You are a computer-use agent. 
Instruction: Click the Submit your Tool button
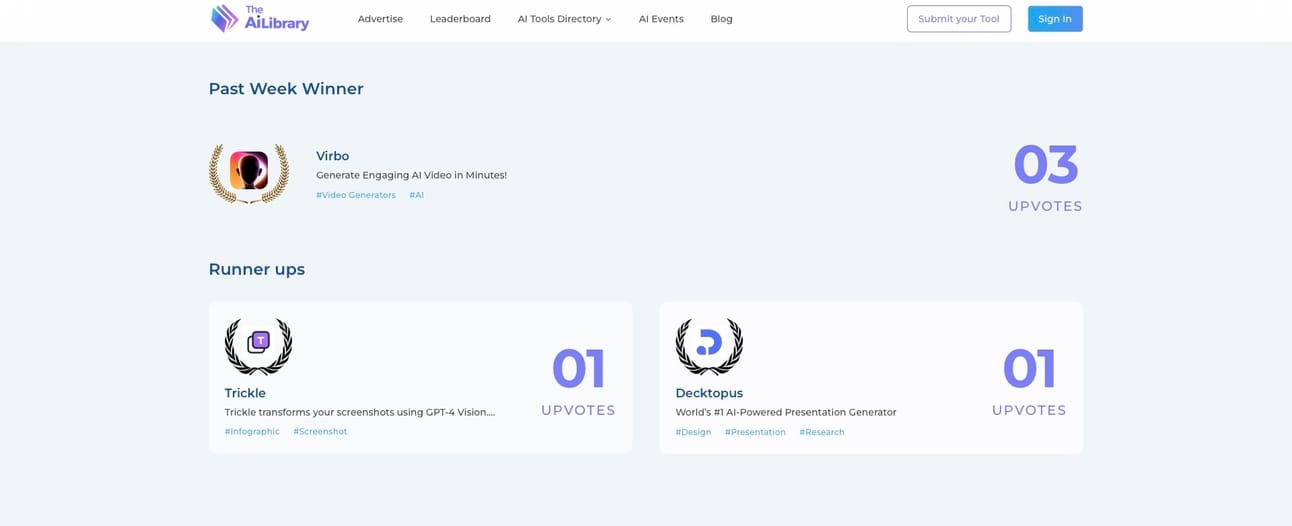959,19
